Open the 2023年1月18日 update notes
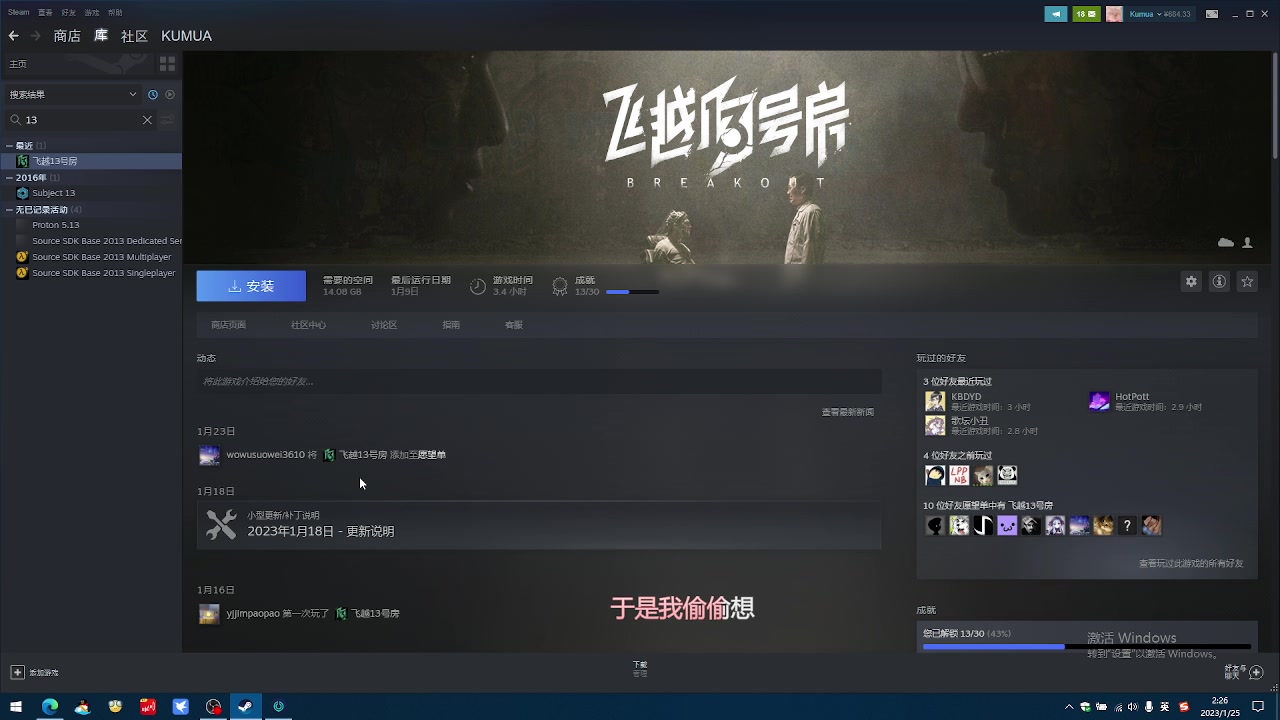1280x720 pixels. click(x=539, y=525)
